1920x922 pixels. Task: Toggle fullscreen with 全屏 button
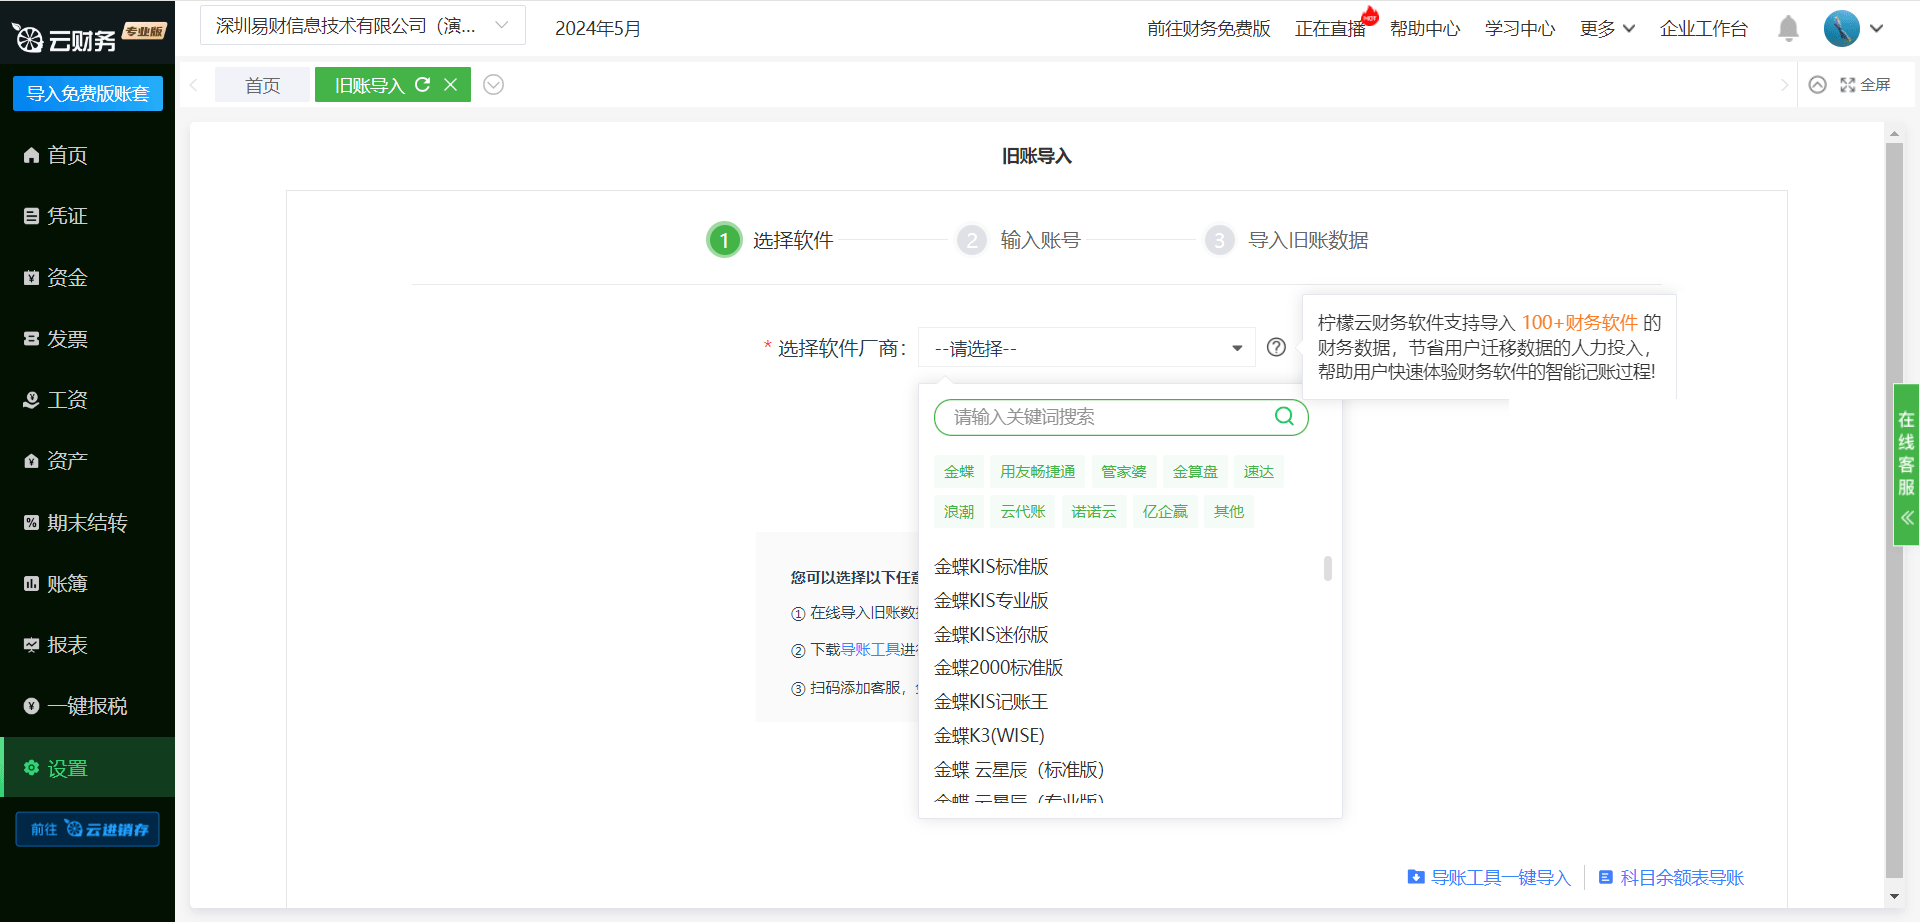tap(1865, 85)
